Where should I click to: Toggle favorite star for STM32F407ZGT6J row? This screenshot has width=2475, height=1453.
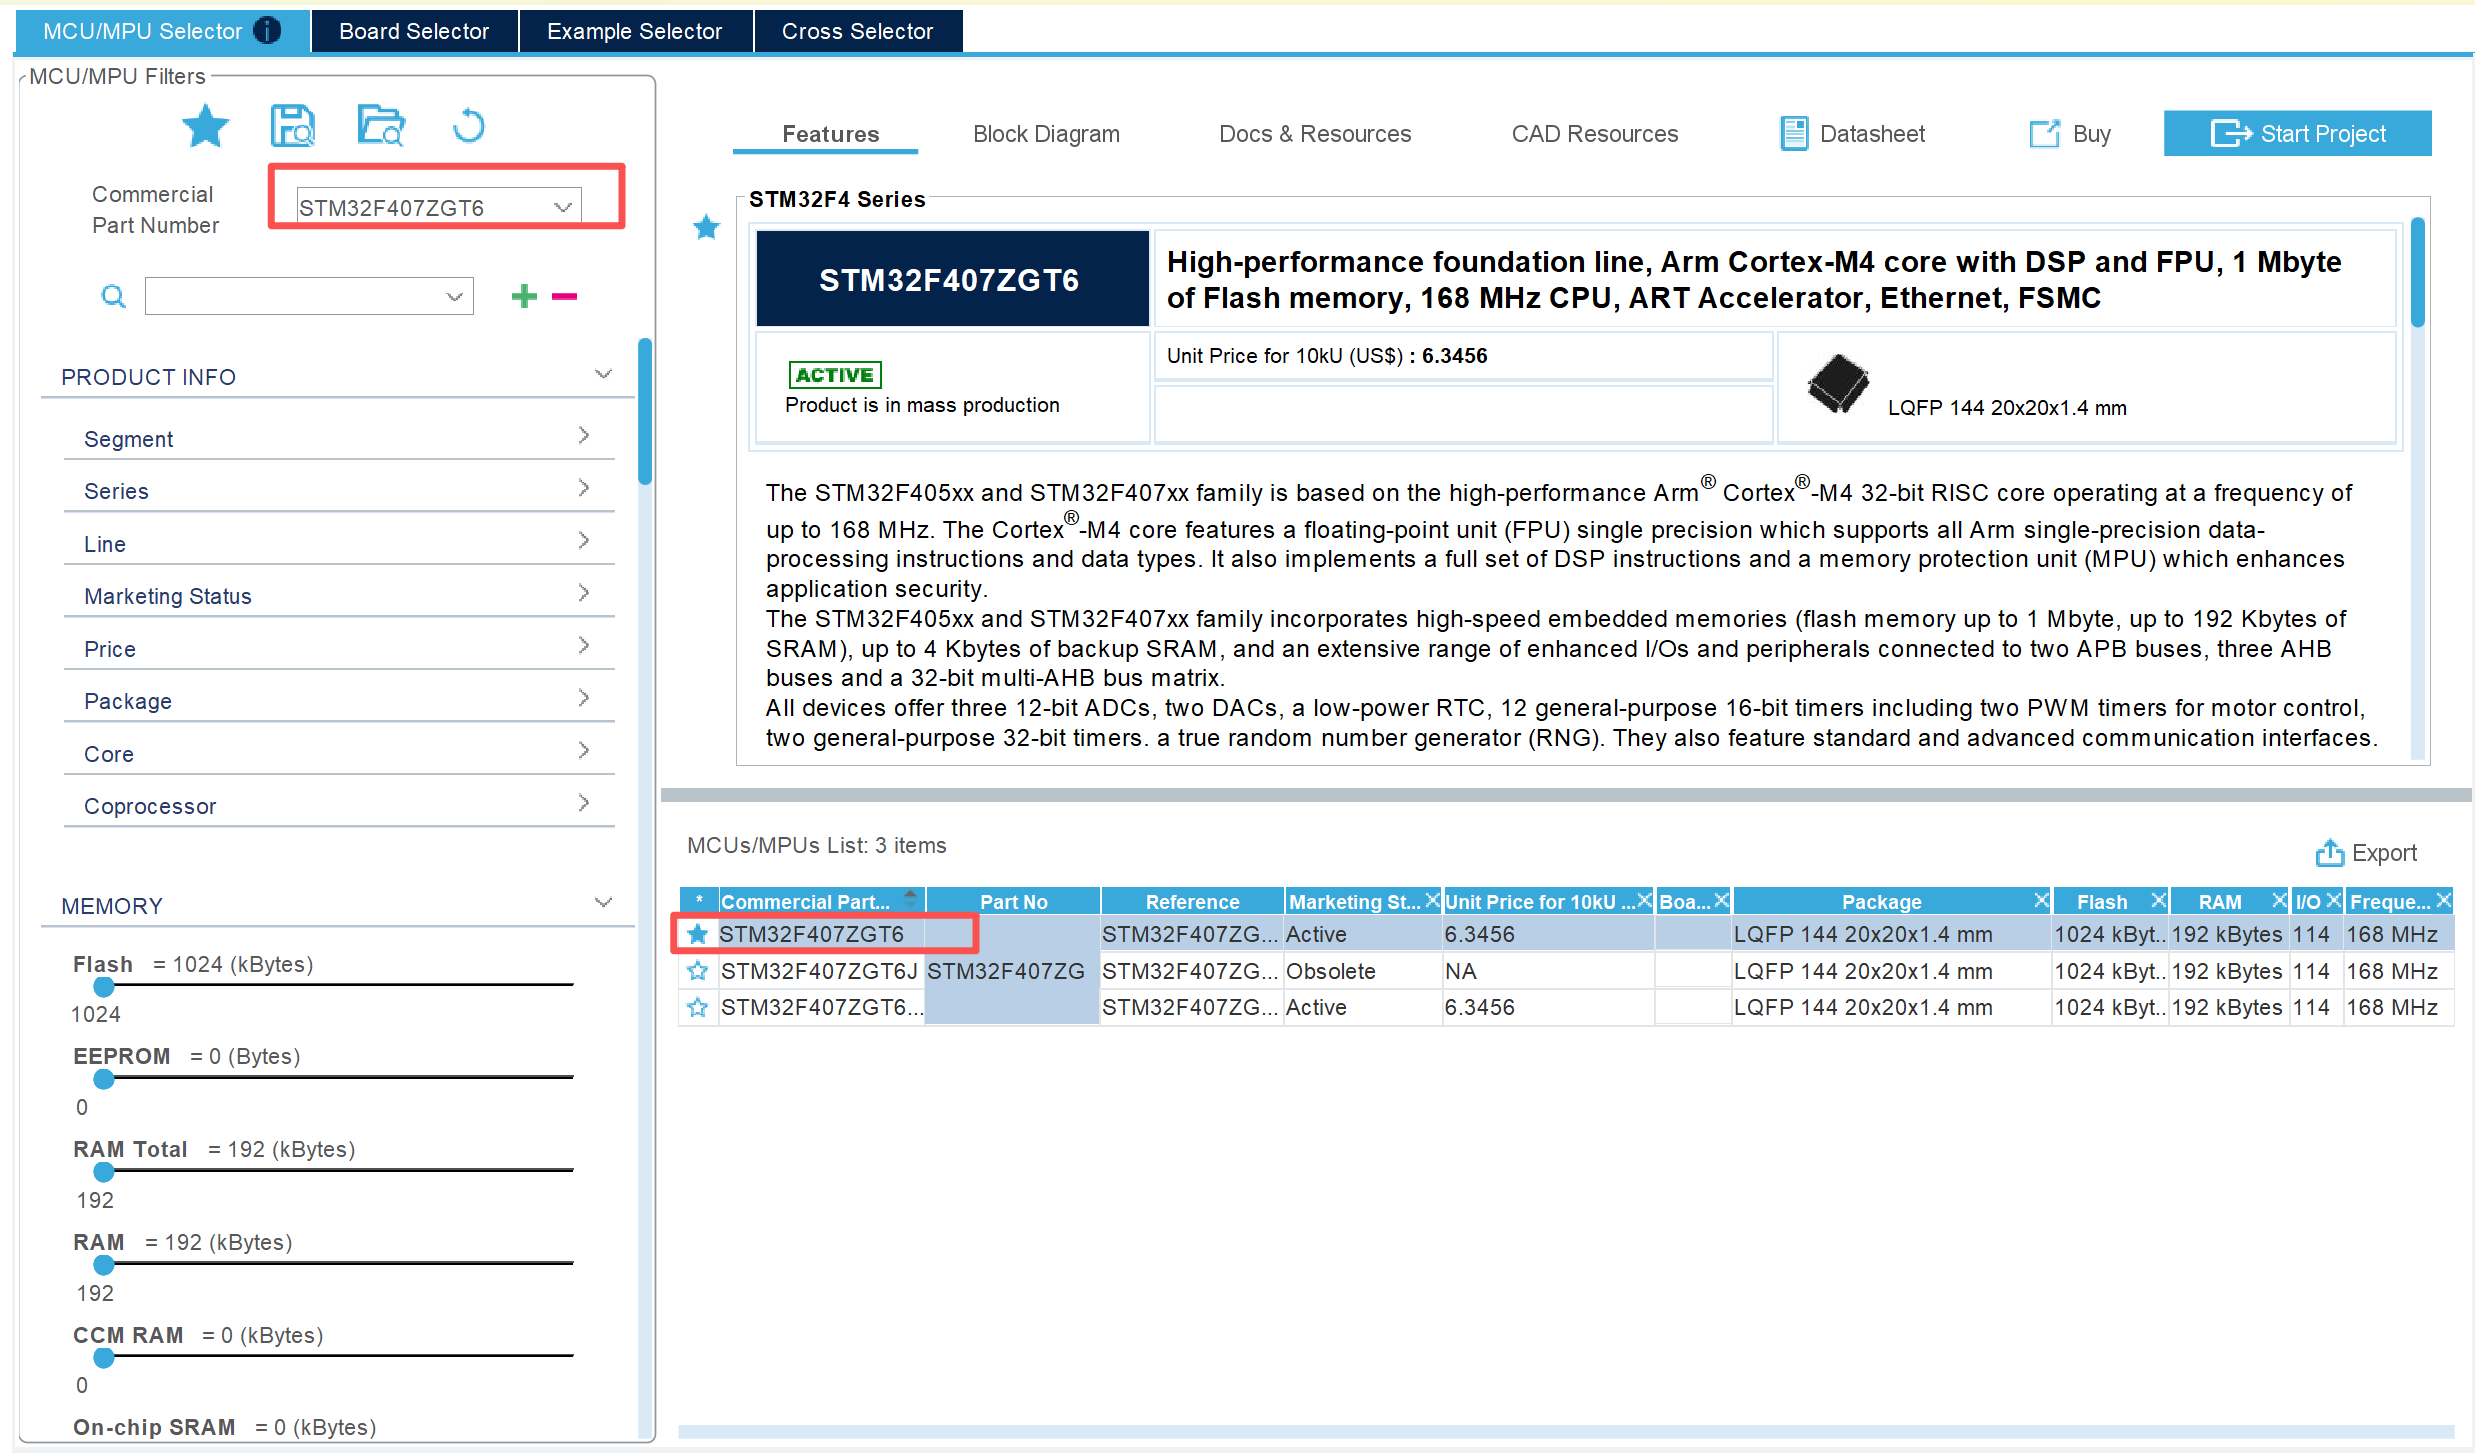(x=697, y=971)
